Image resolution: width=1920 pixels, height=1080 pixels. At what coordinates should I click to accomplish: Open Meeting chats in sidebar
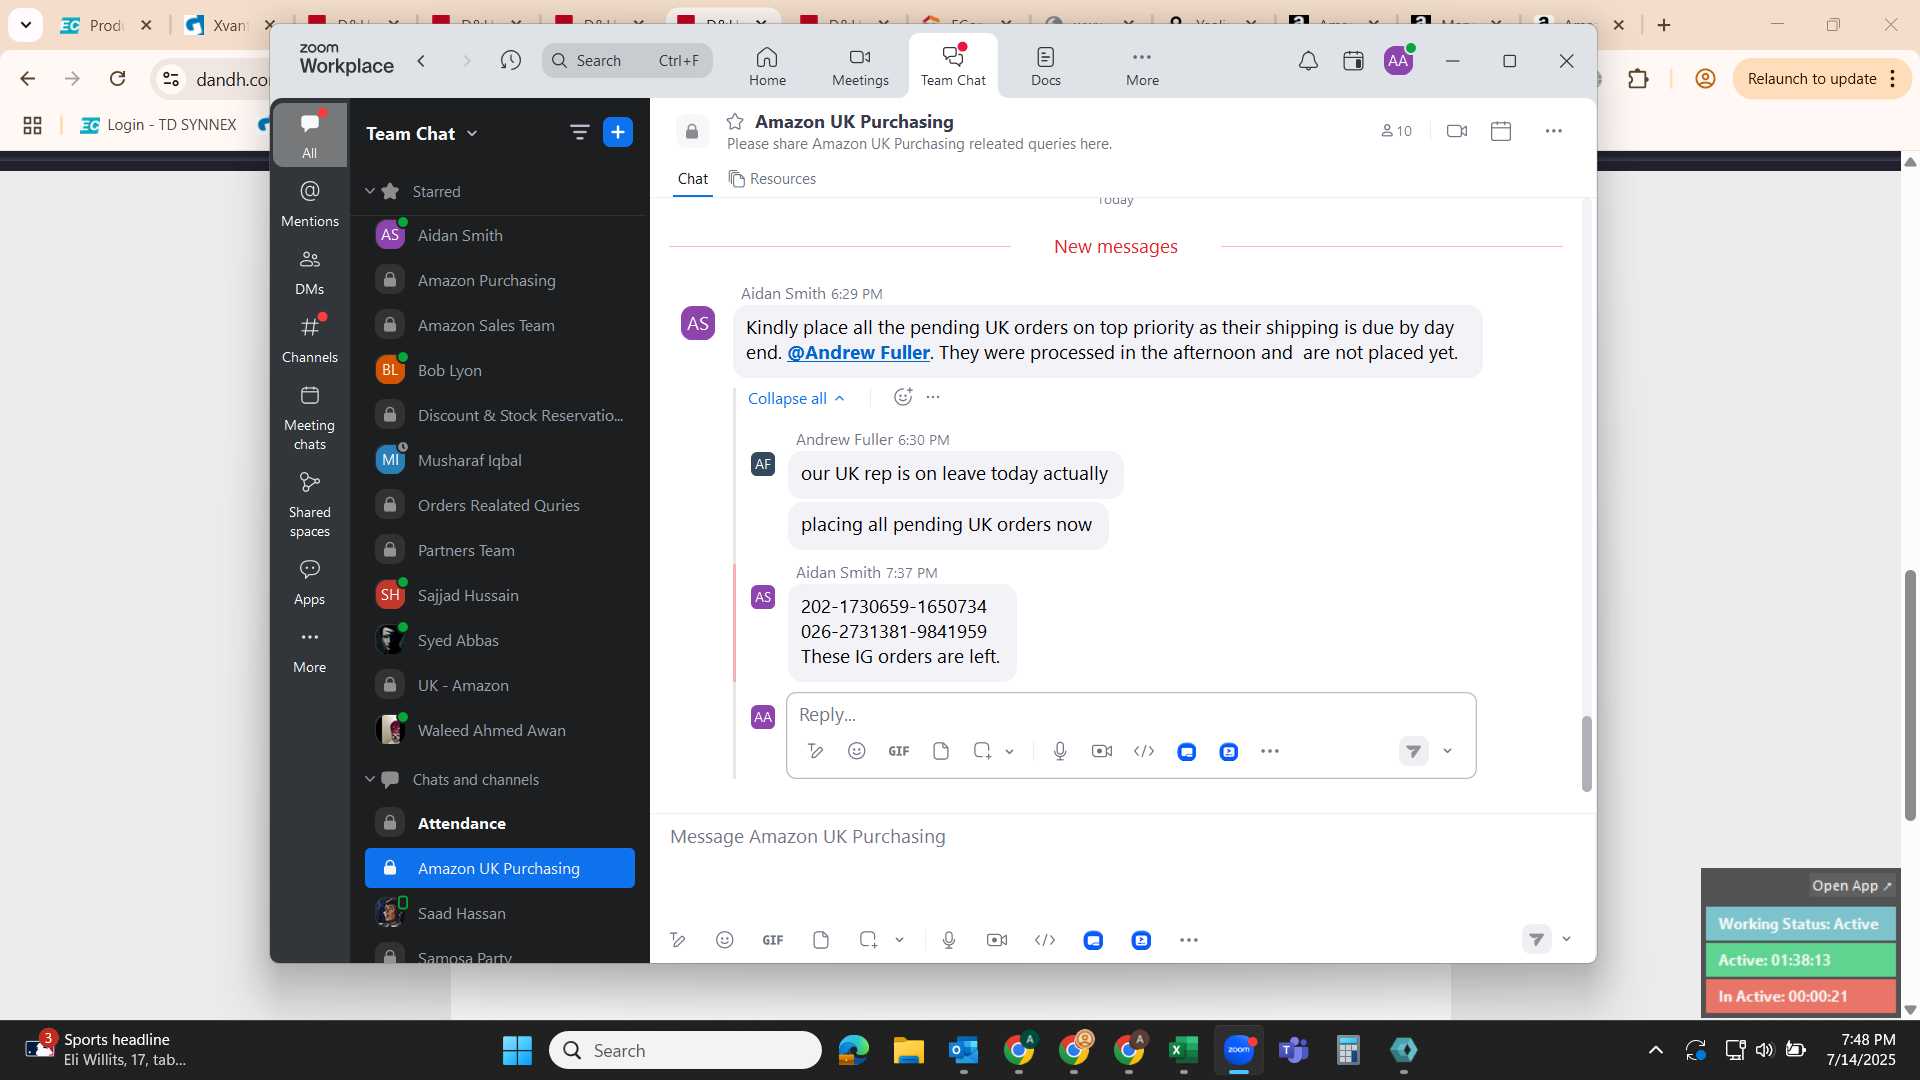coord(309,417)
